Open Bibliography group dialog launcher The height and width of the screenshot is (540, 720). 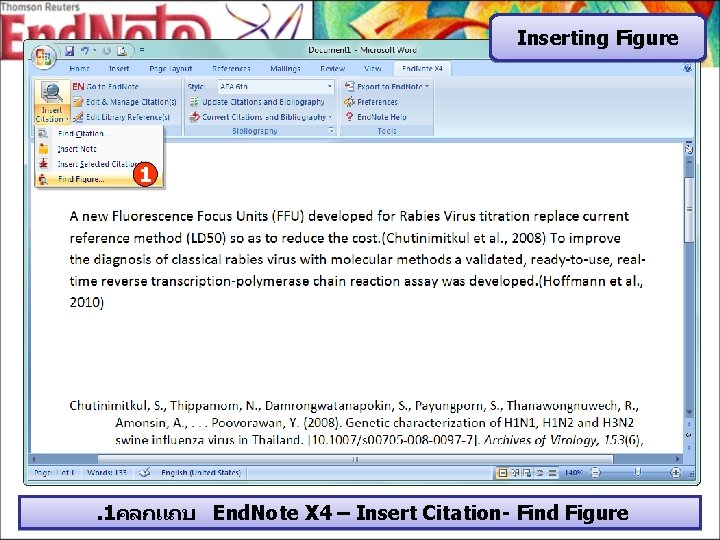click(331, 131)
